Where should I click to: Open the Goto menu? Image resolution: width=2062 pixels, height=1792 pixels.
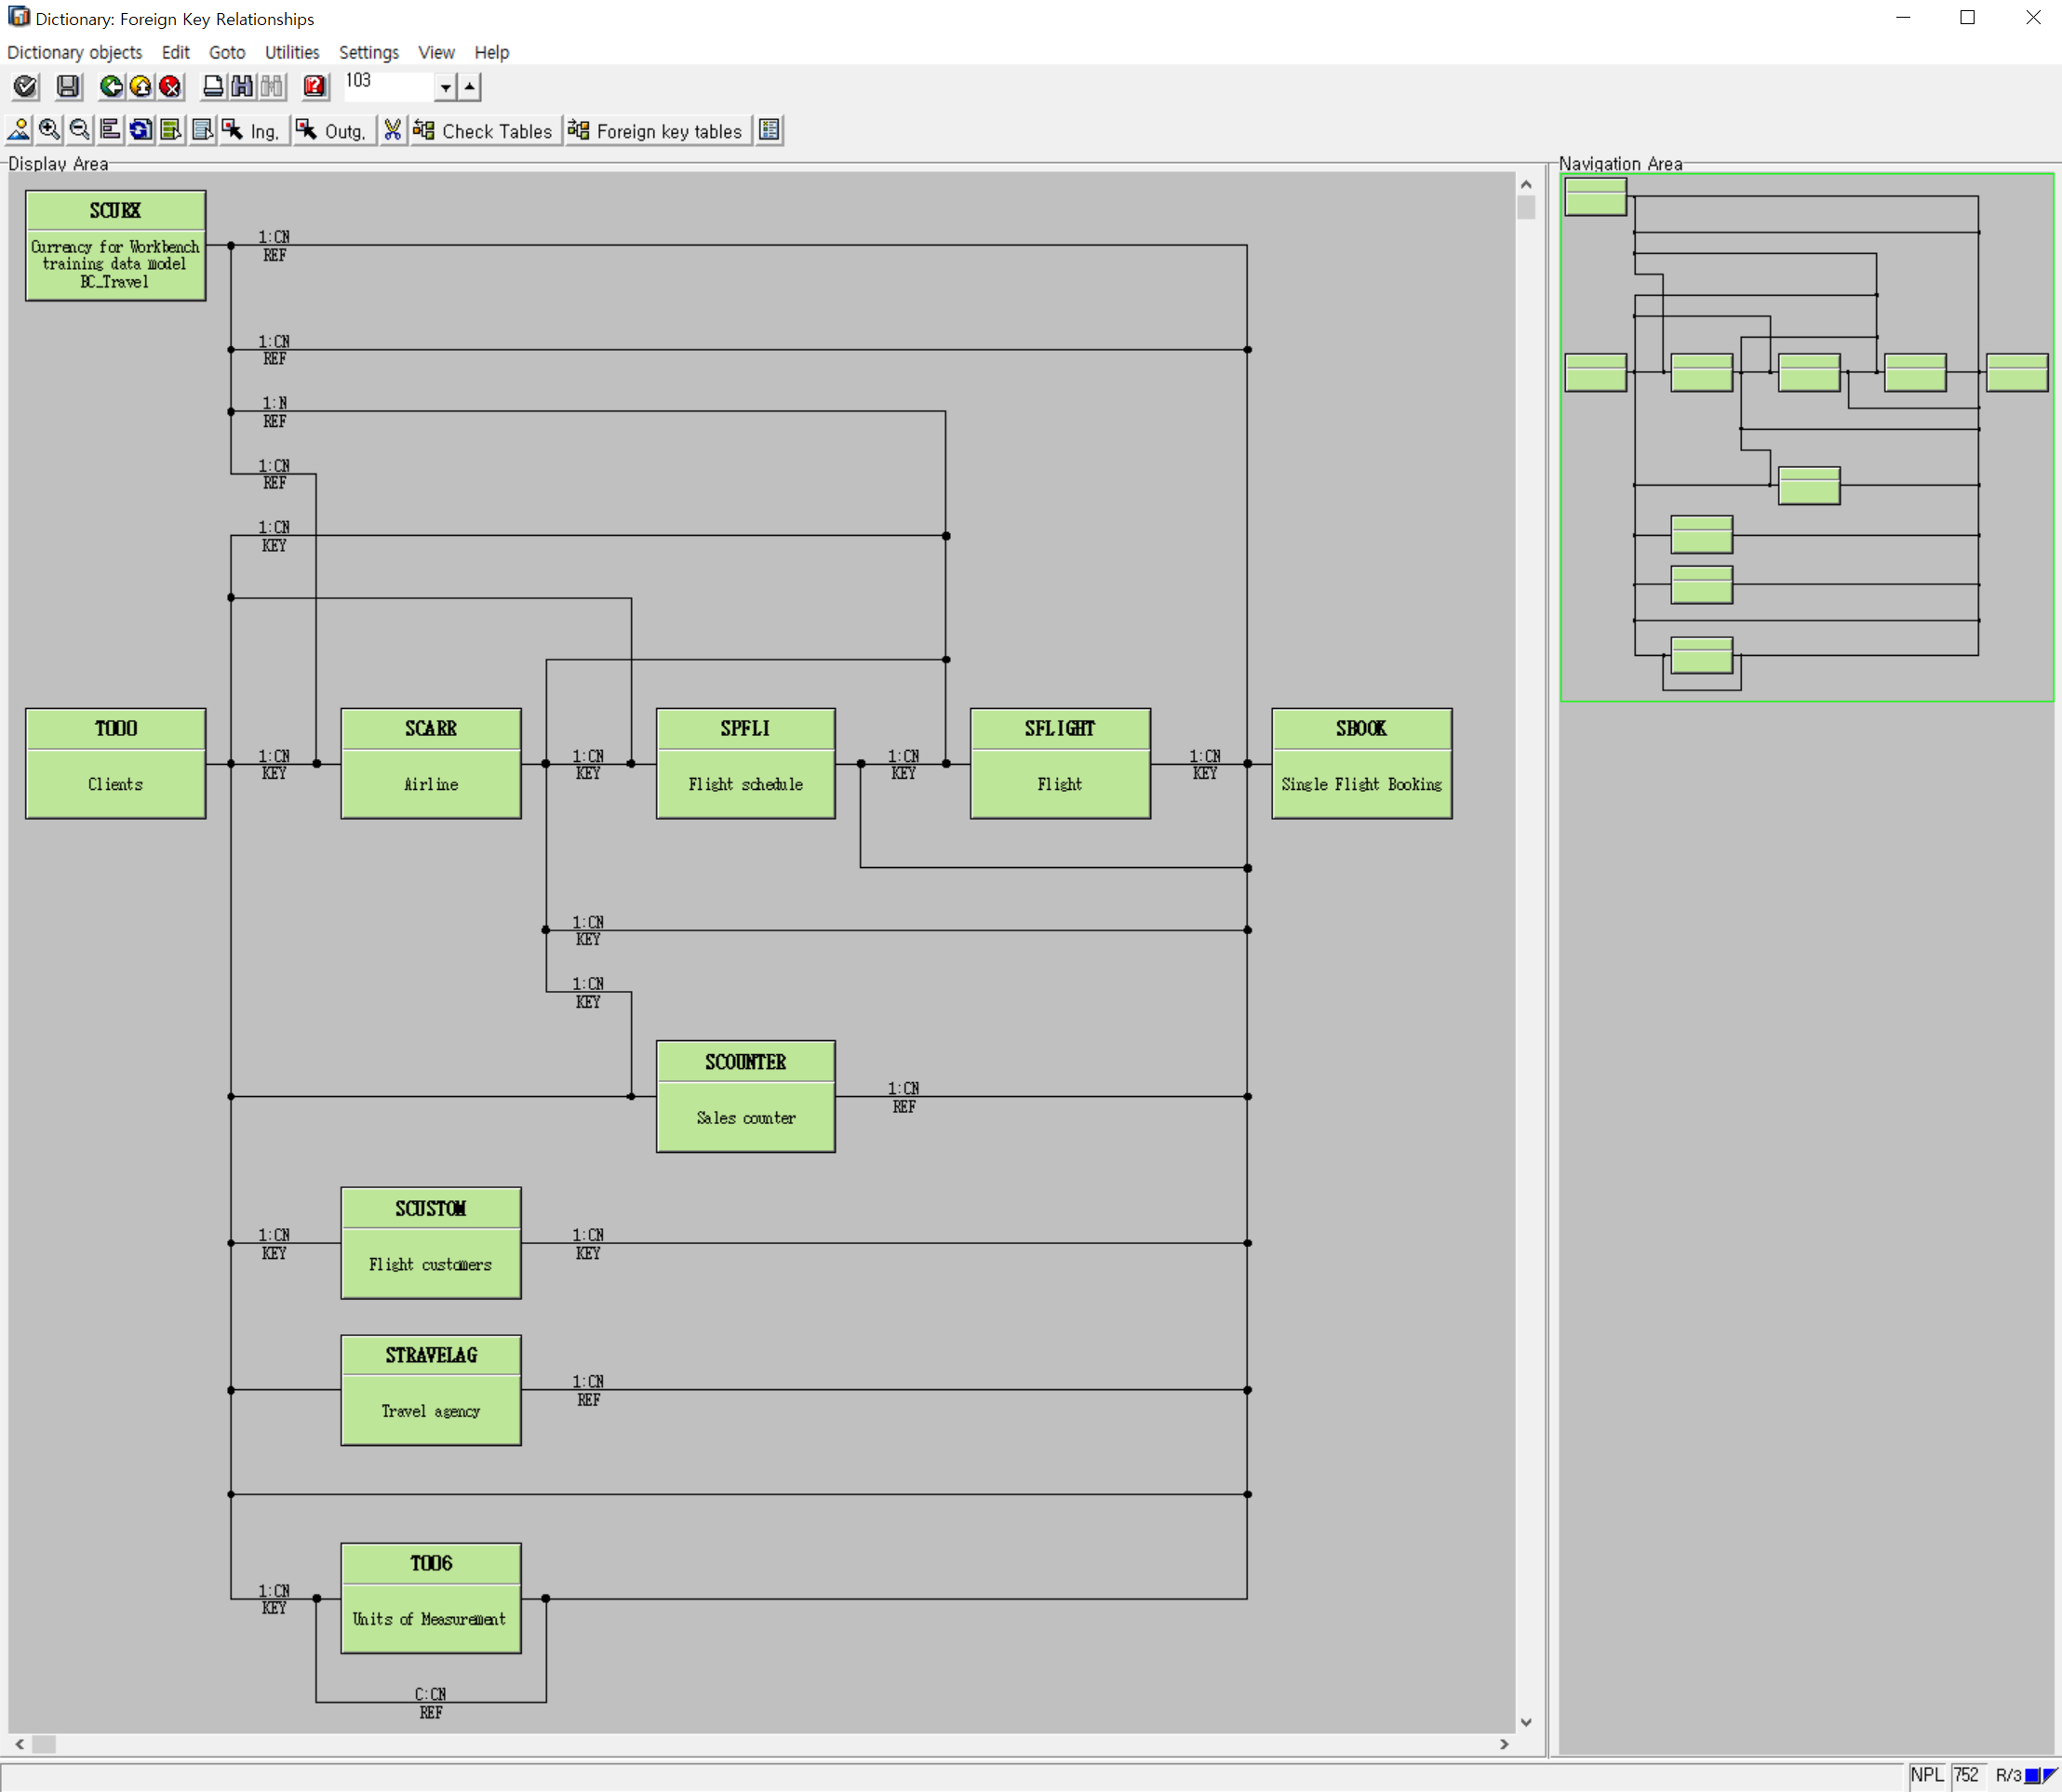coord(227,52)
